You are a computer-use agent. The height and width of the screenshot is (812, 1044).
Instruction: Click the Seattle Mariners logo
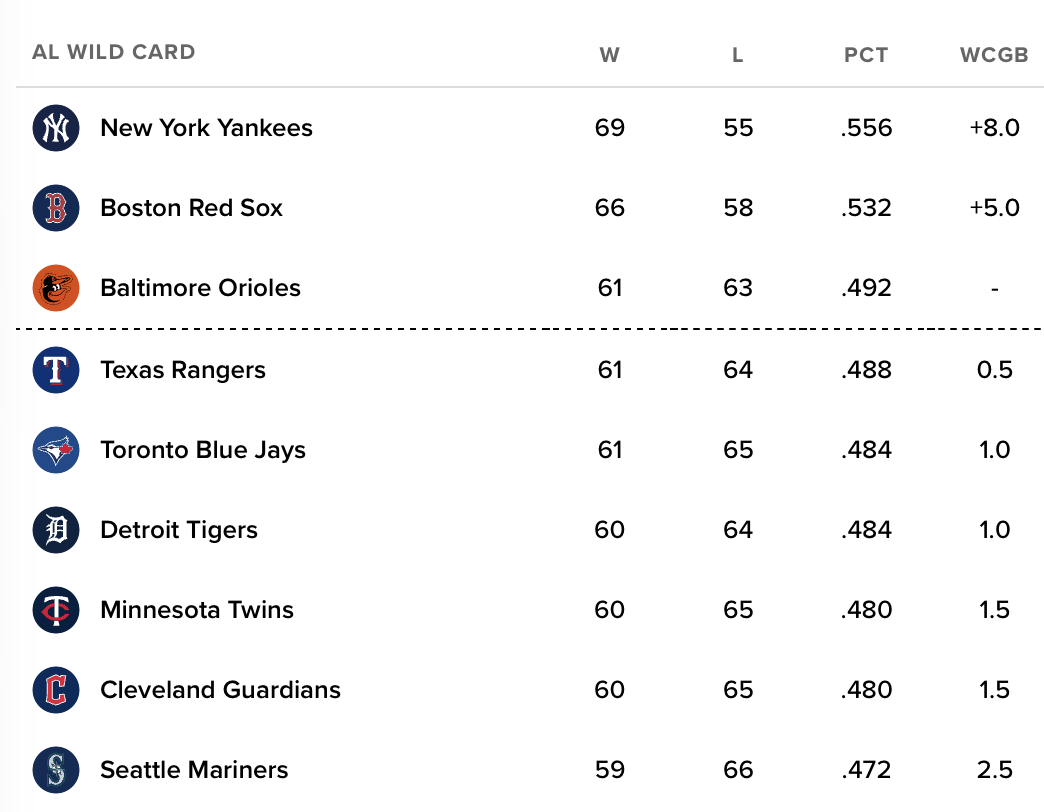pyautogui.click(x=56, y=770)
